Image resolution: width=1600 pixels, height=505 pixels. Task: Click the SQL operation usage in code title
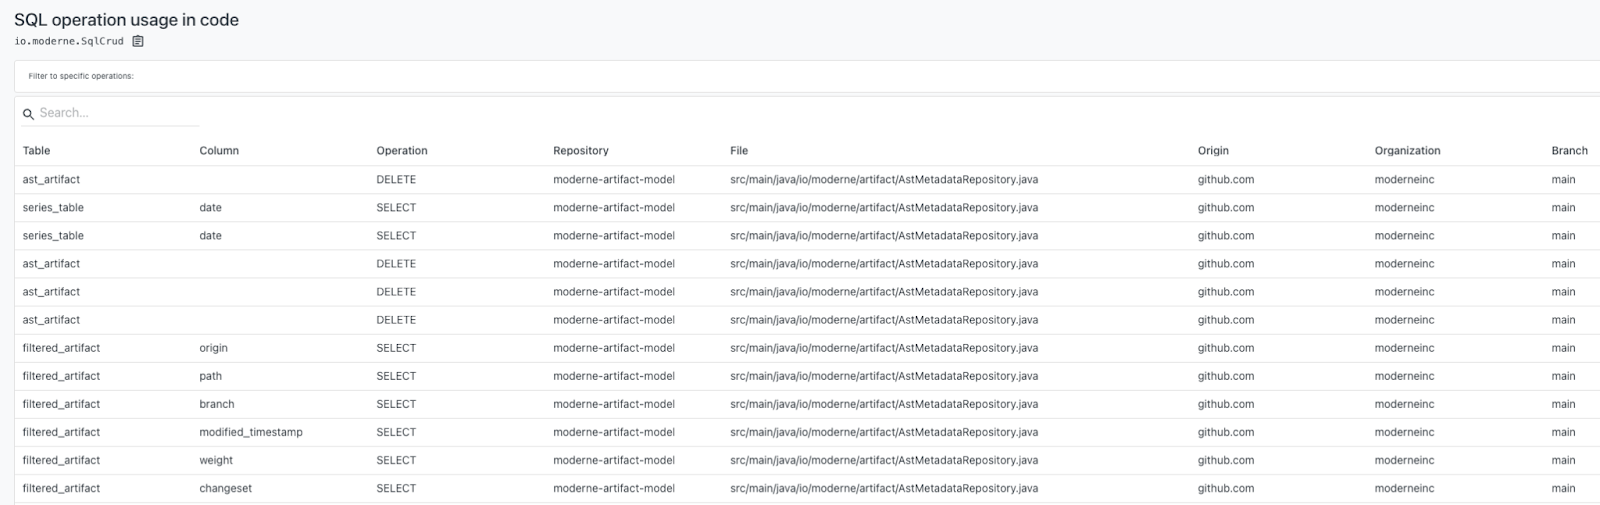click(x=126, y=20)
